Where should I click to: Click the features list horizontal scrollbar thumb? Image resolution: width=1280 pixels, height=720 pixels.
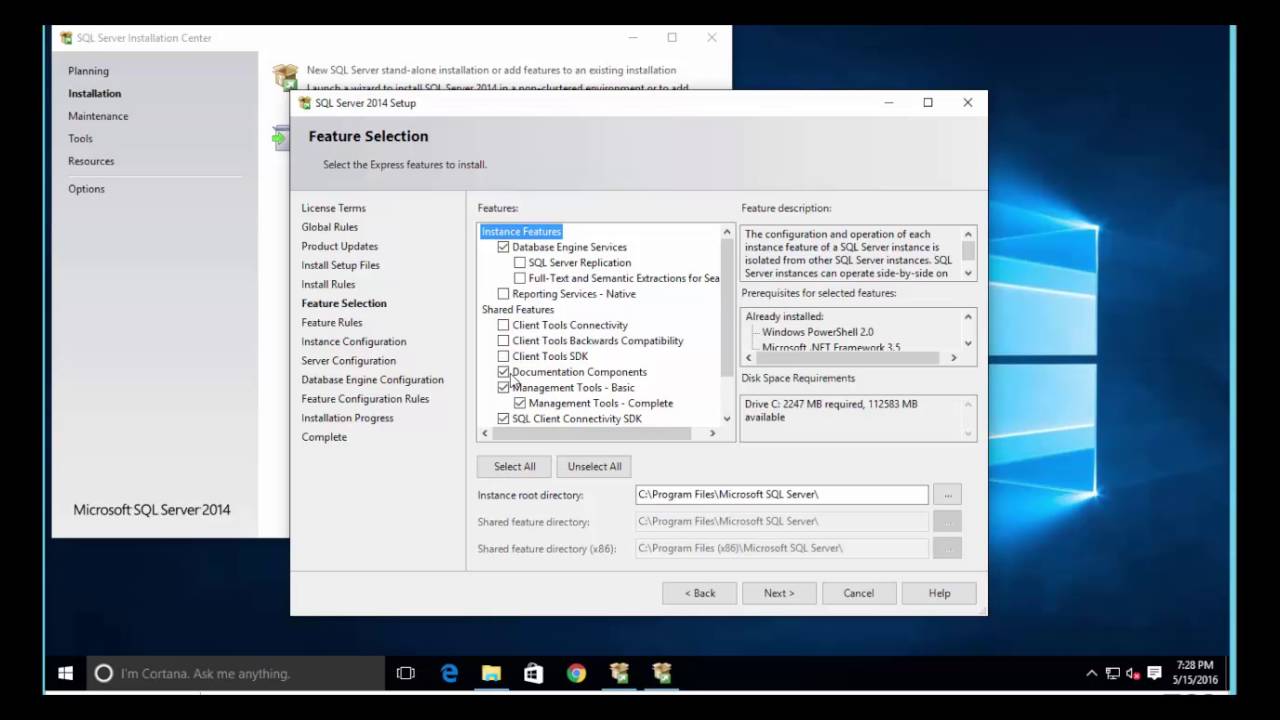tap(592, 433)
